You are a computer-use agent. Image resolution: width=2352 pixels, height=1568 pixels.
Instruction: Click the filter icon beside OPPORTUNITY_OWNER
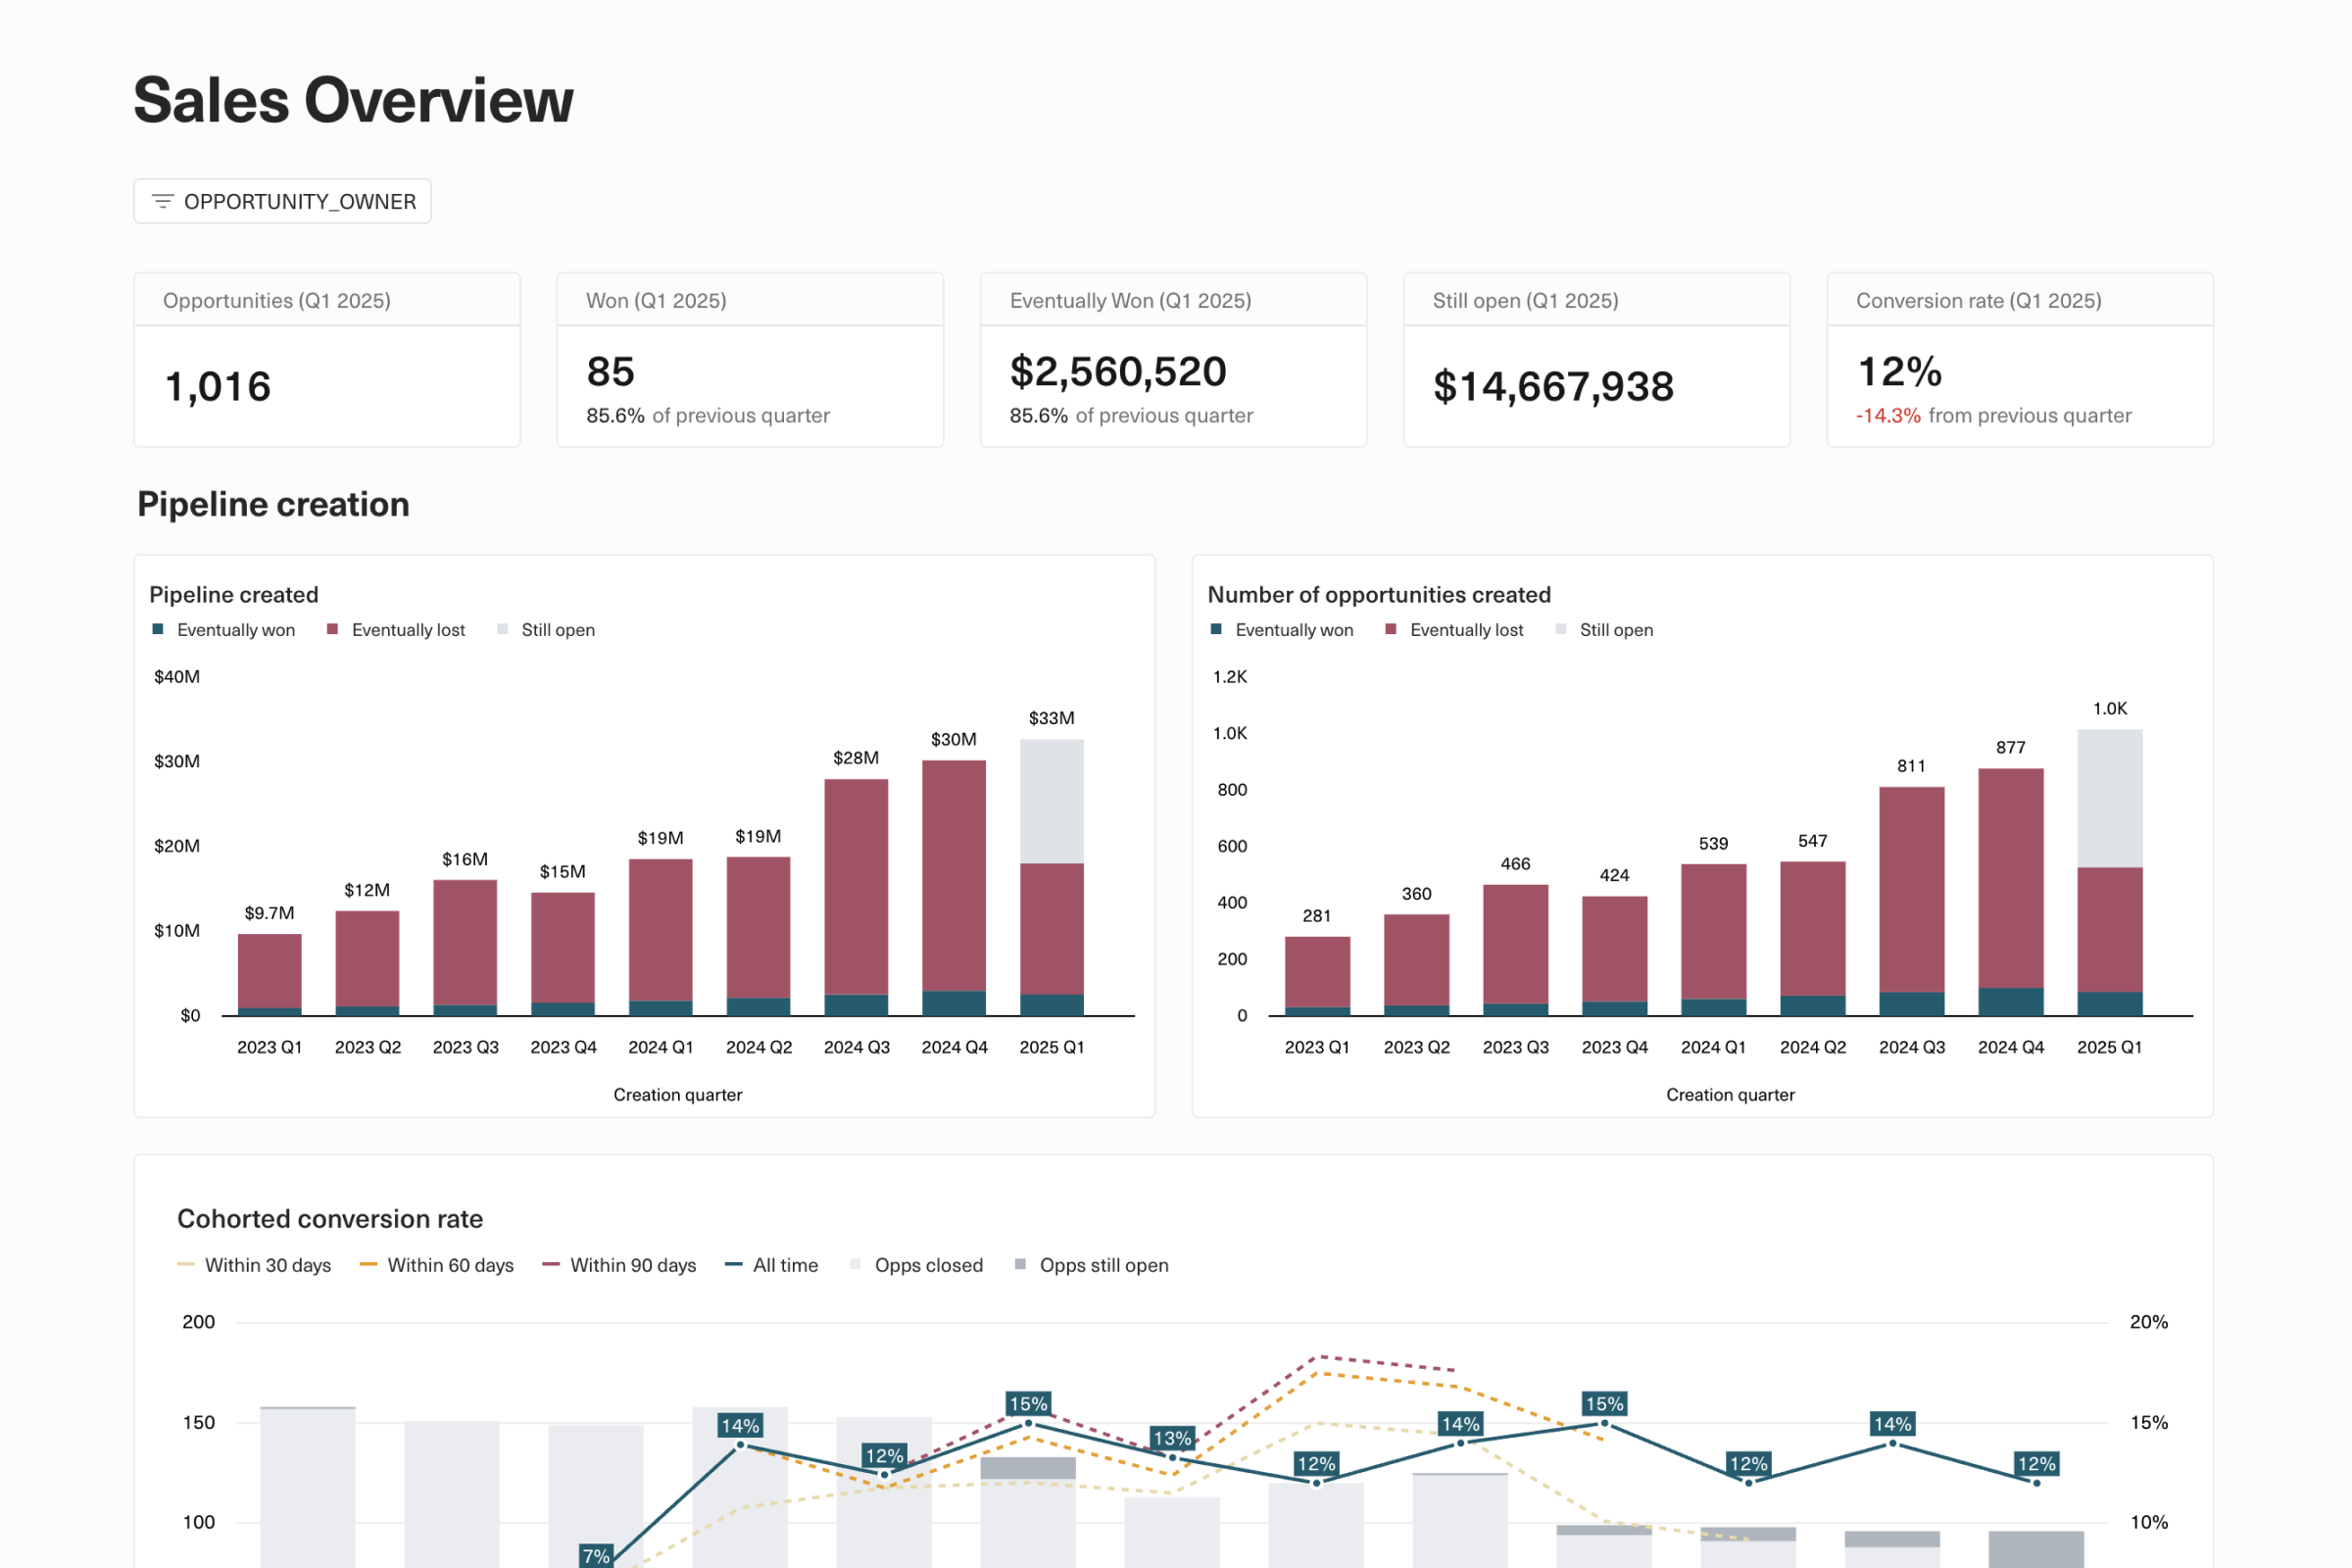pos(162,201)
